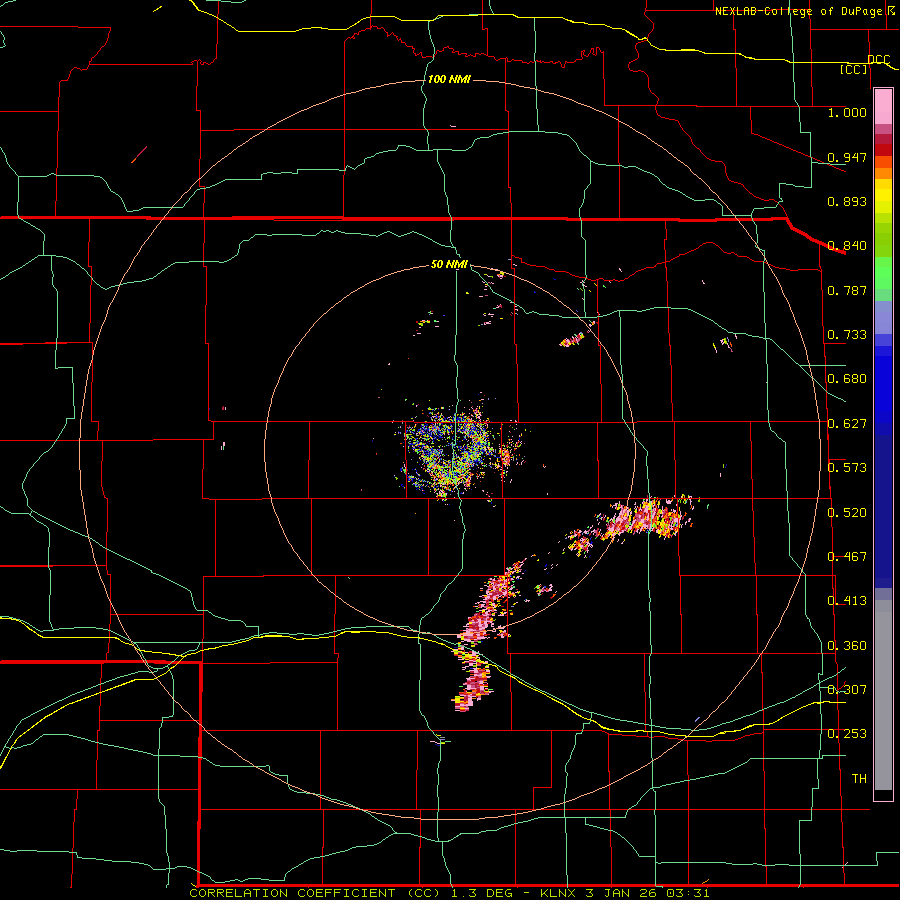Pick the pink segment of the color bar

point(883,107)
